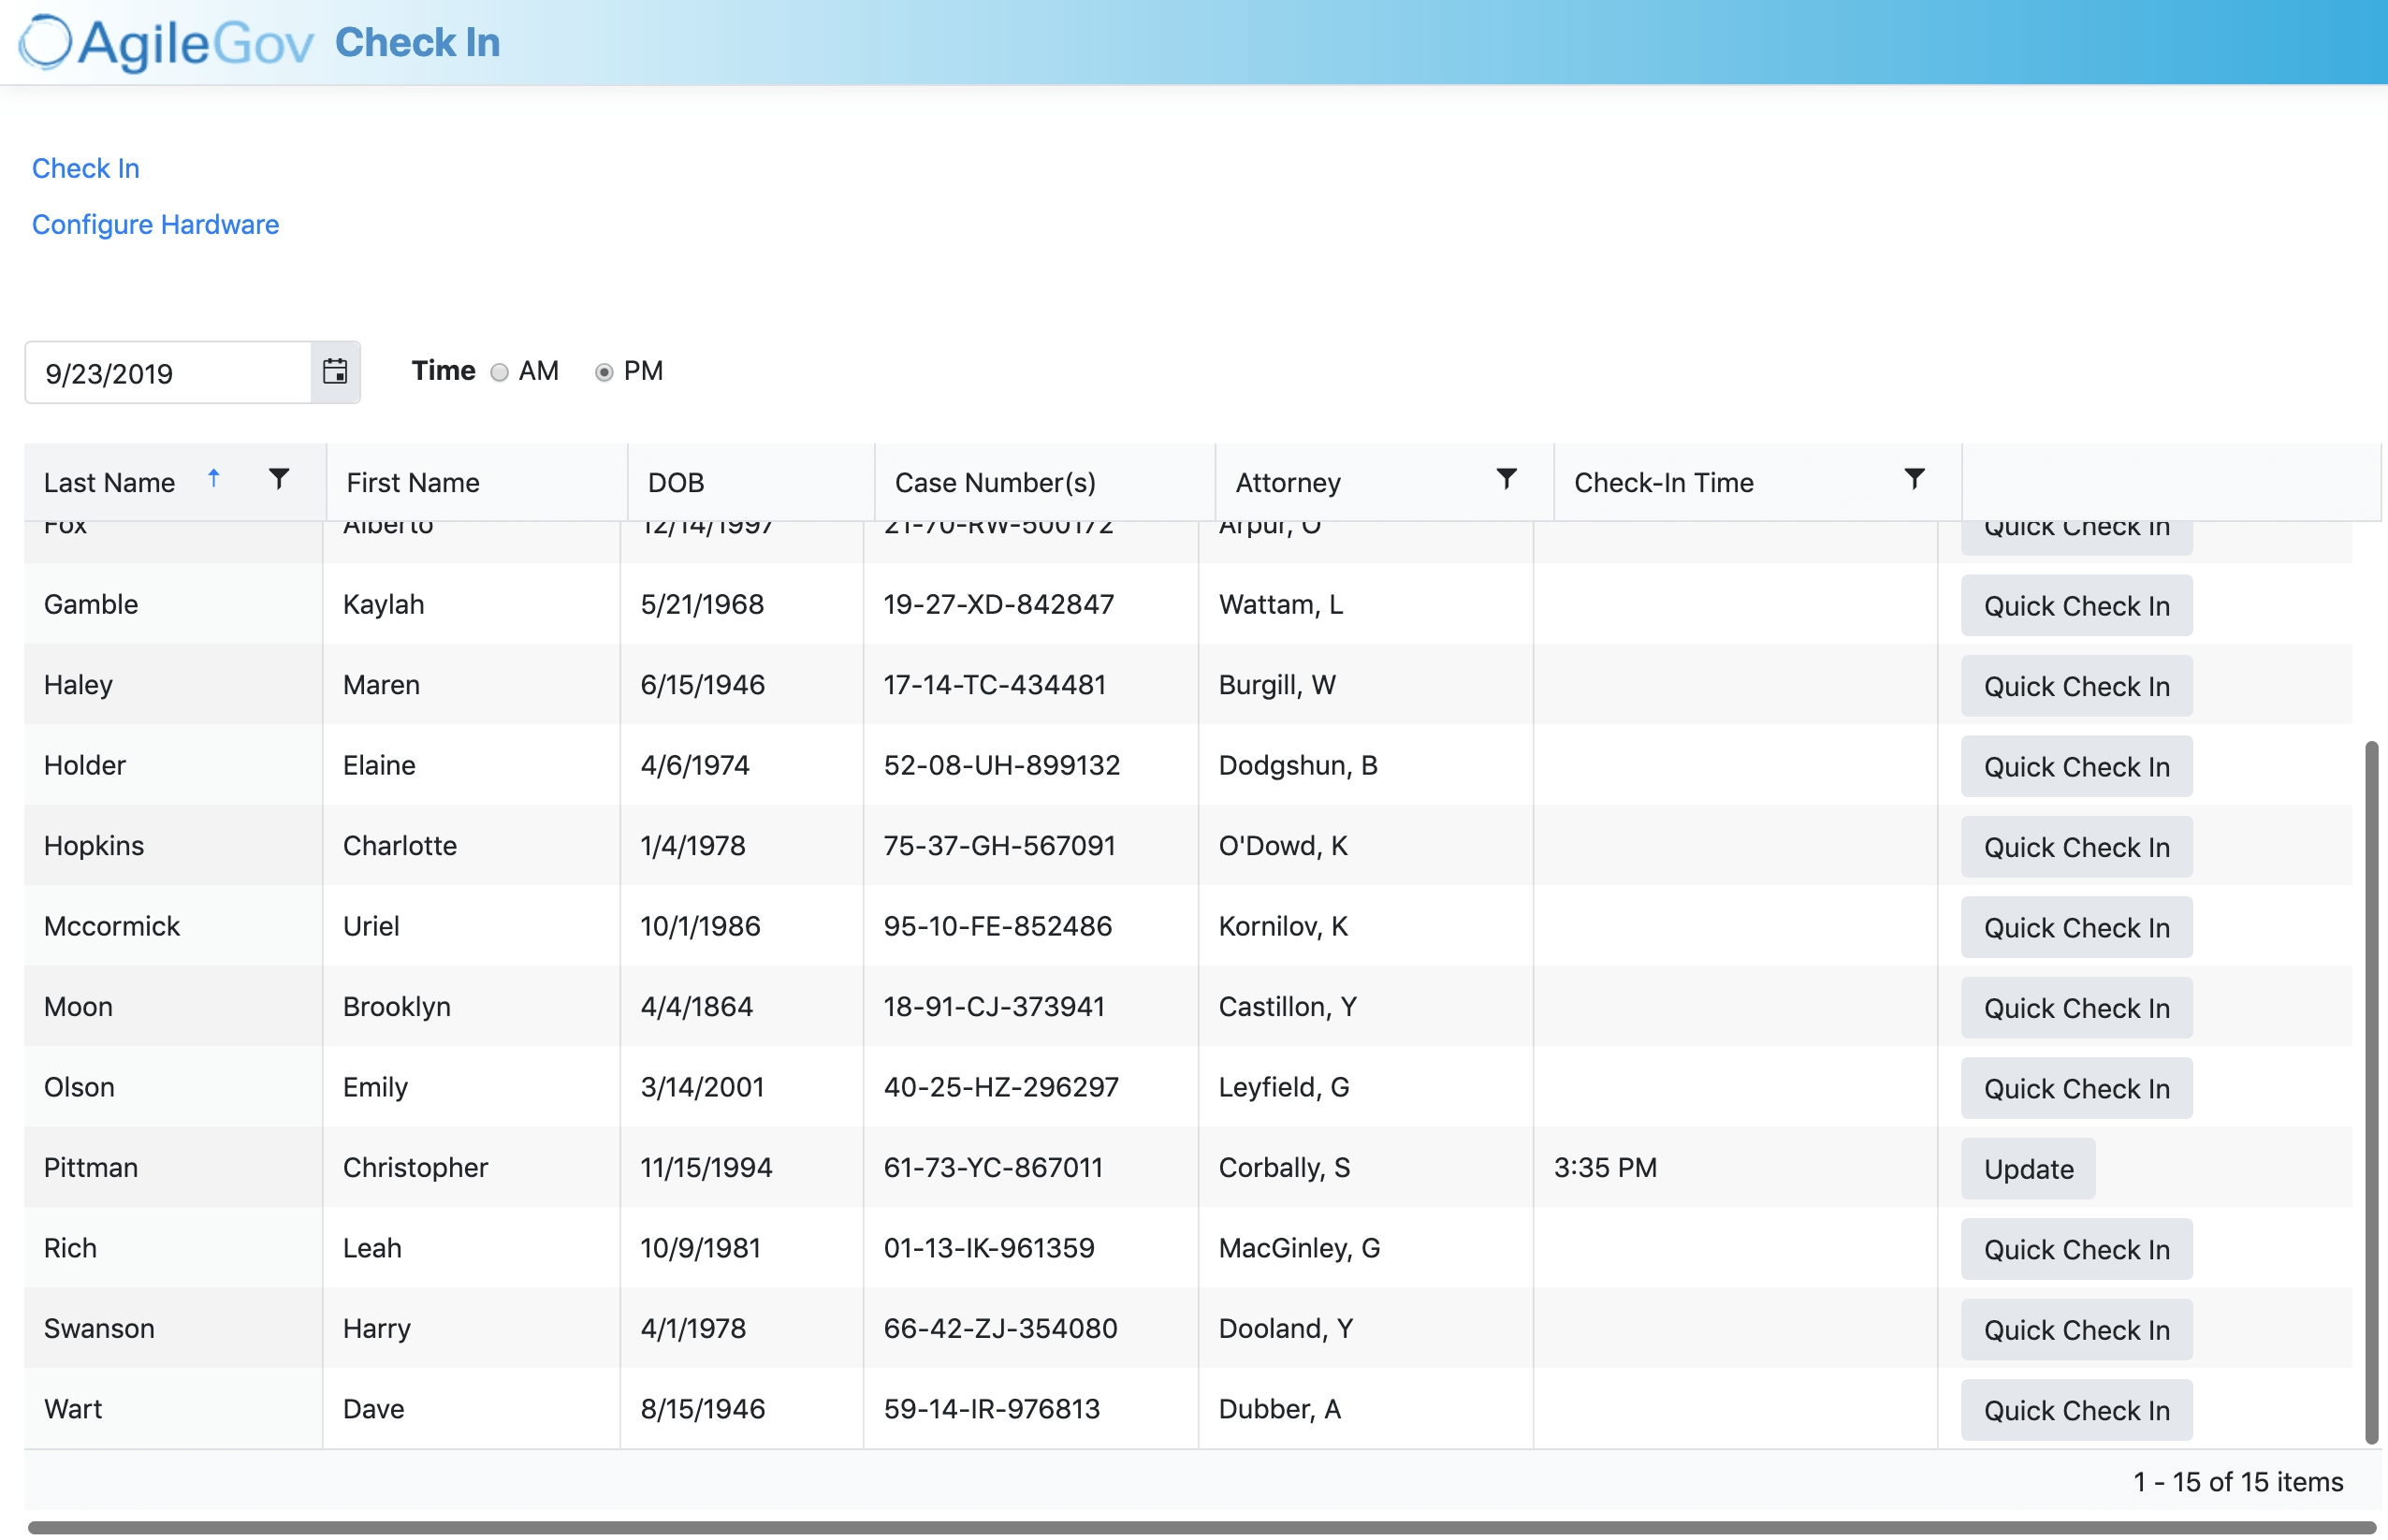Click case number 17-14-TC-434481
Screen dimensions: 2388x1540
[994, 685]
